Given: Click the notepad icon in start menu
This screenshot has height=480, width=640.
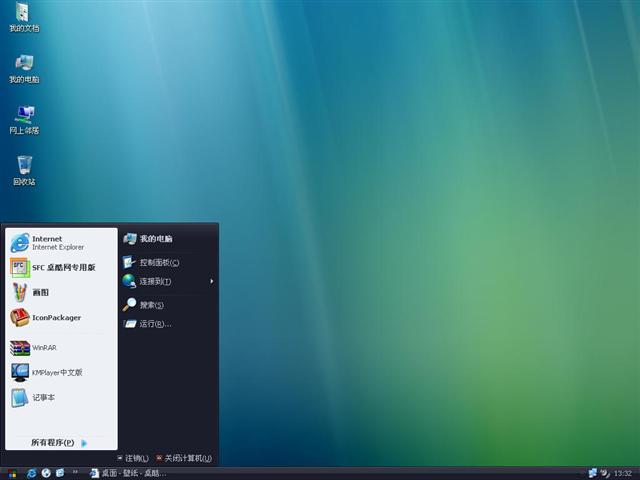Looking at the screenshot, I should point(20,398).
